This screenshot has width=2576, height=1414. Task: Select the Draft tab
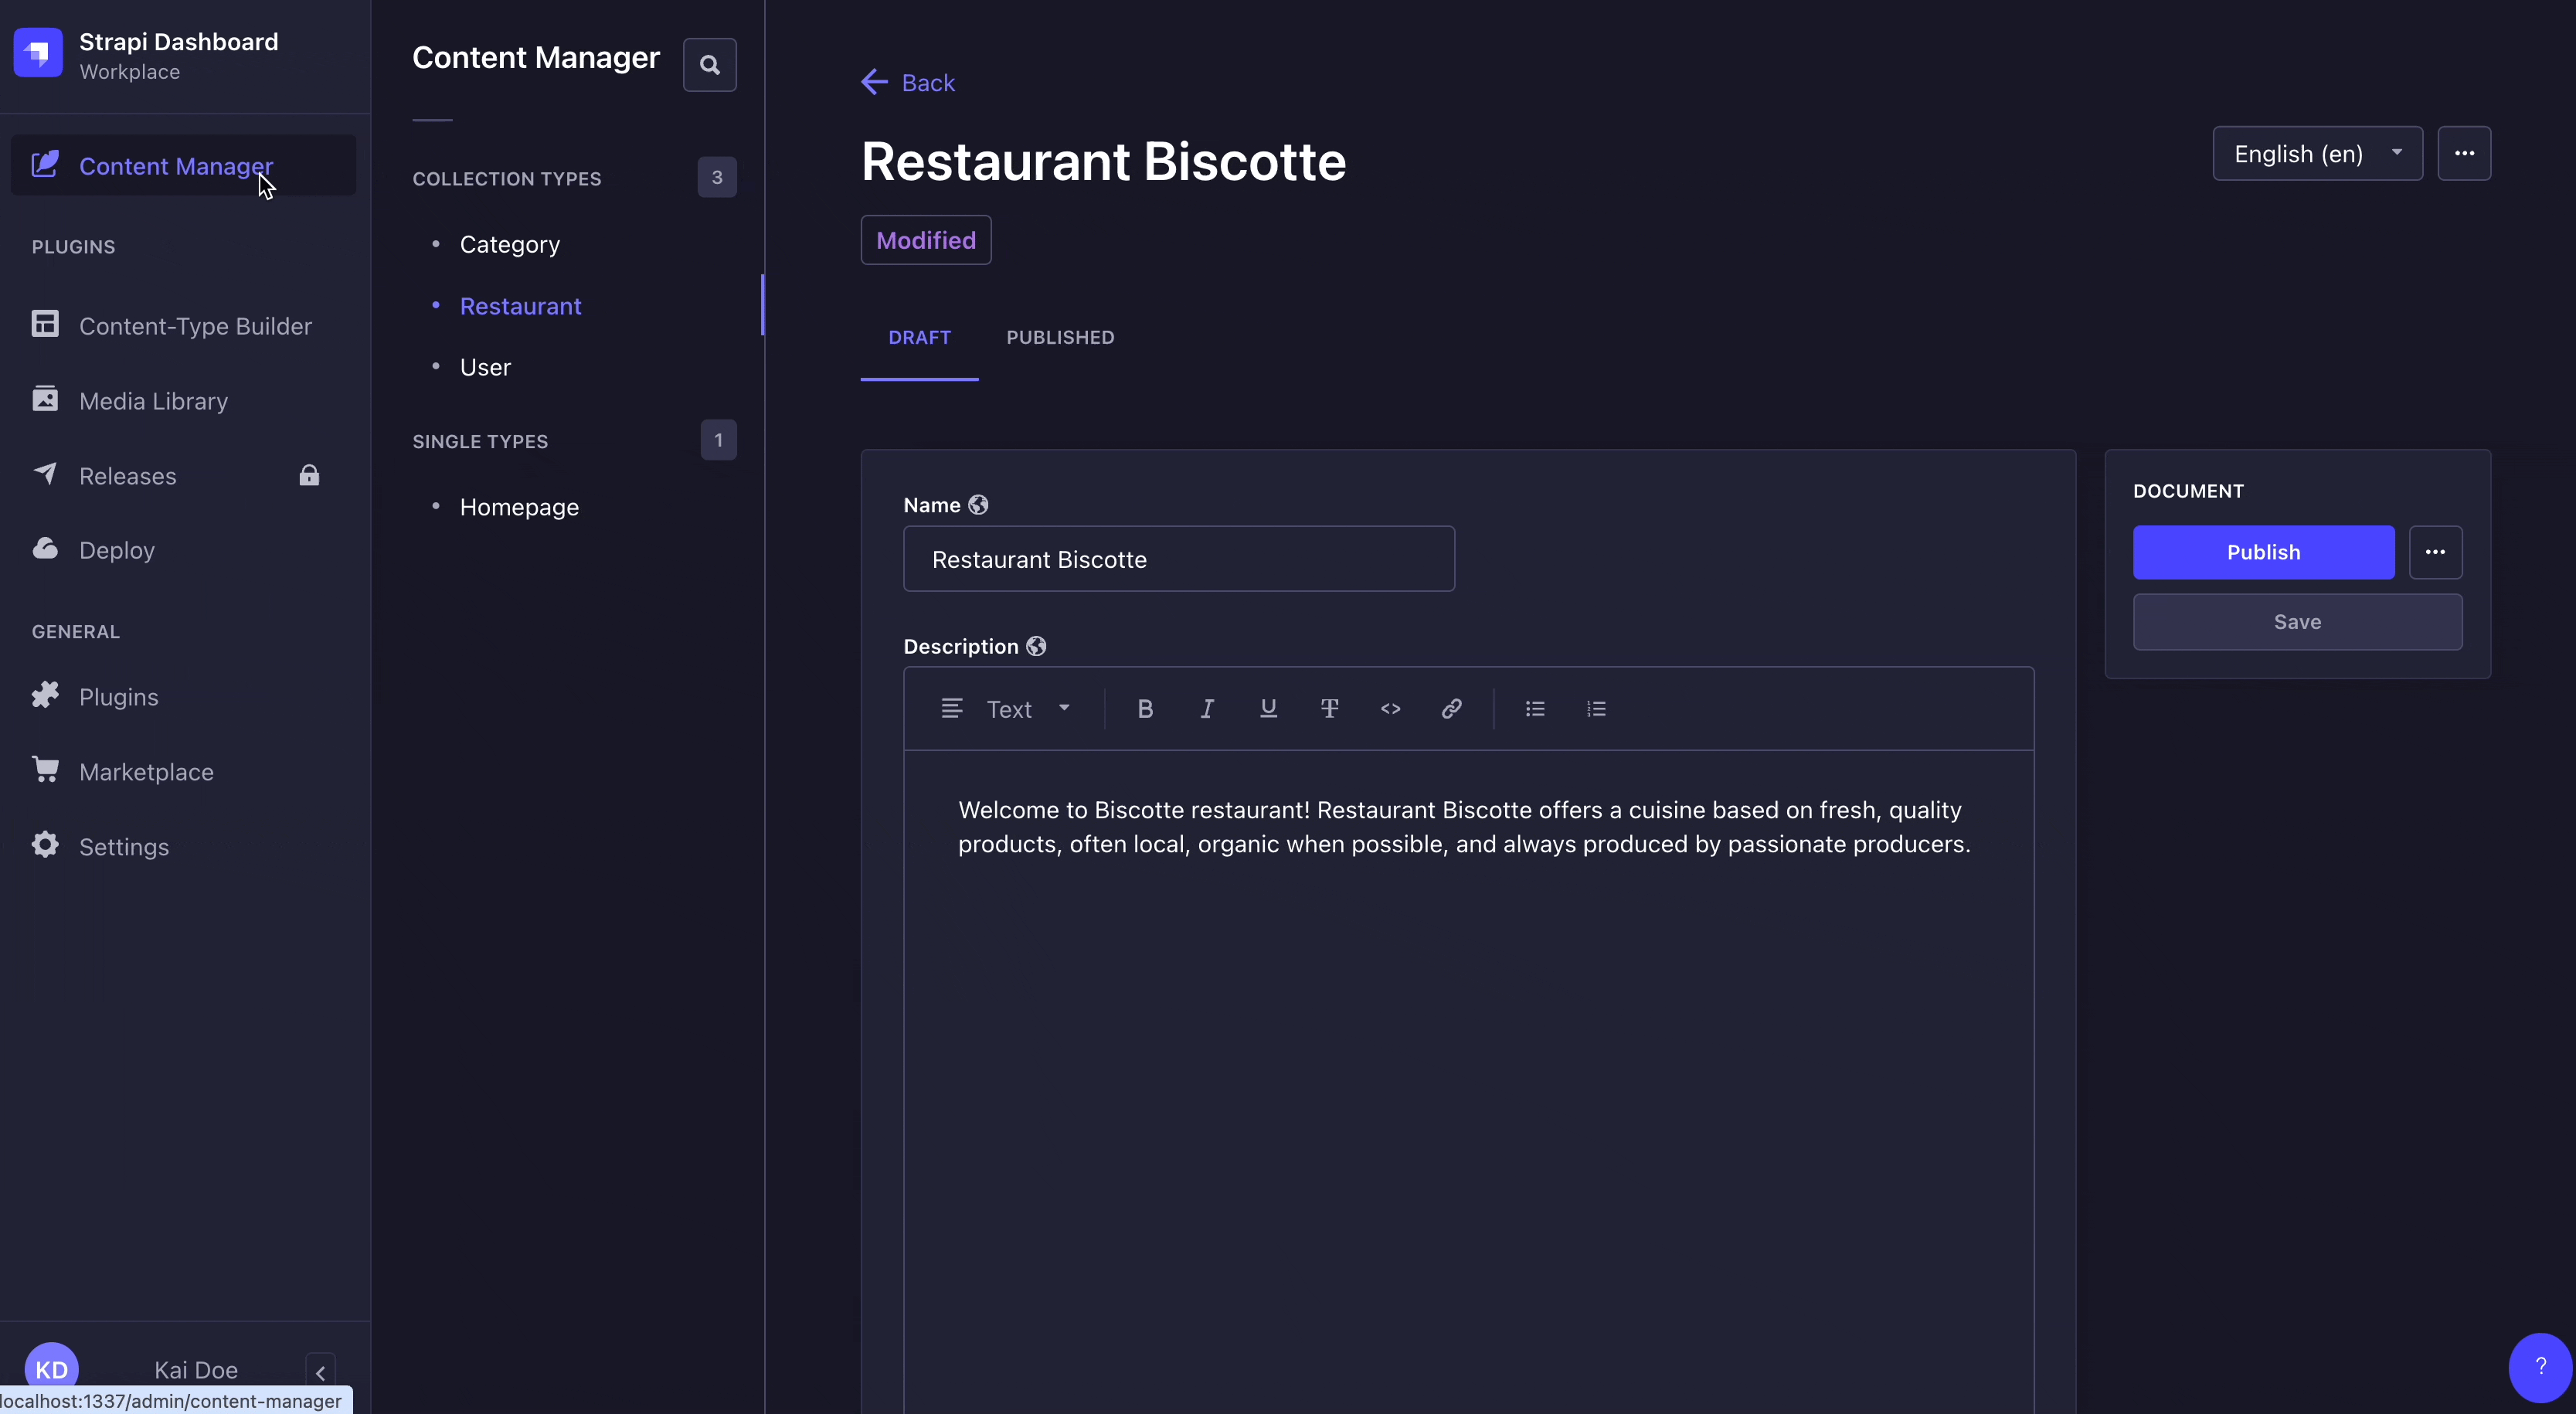pyautogui.click(x=919, y=338)
